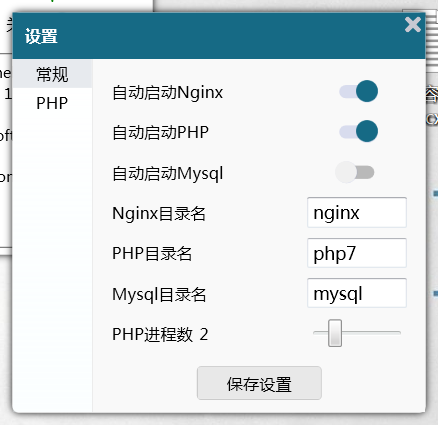438x425 pixels.
Task: Click the 自动启动Mysql label text
Action: pos(168,174)
